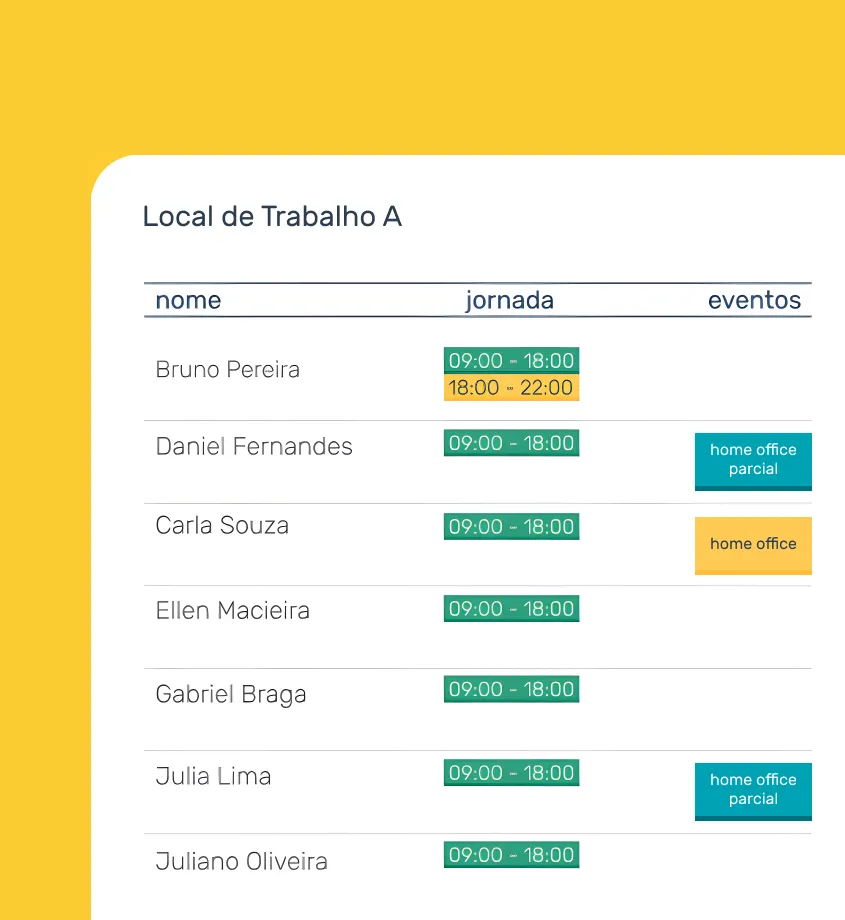Open Ellen Macieira's 09:00 - 18:00 shift
845x920 pixels.
pyautogui.click(x=511, y=608)
